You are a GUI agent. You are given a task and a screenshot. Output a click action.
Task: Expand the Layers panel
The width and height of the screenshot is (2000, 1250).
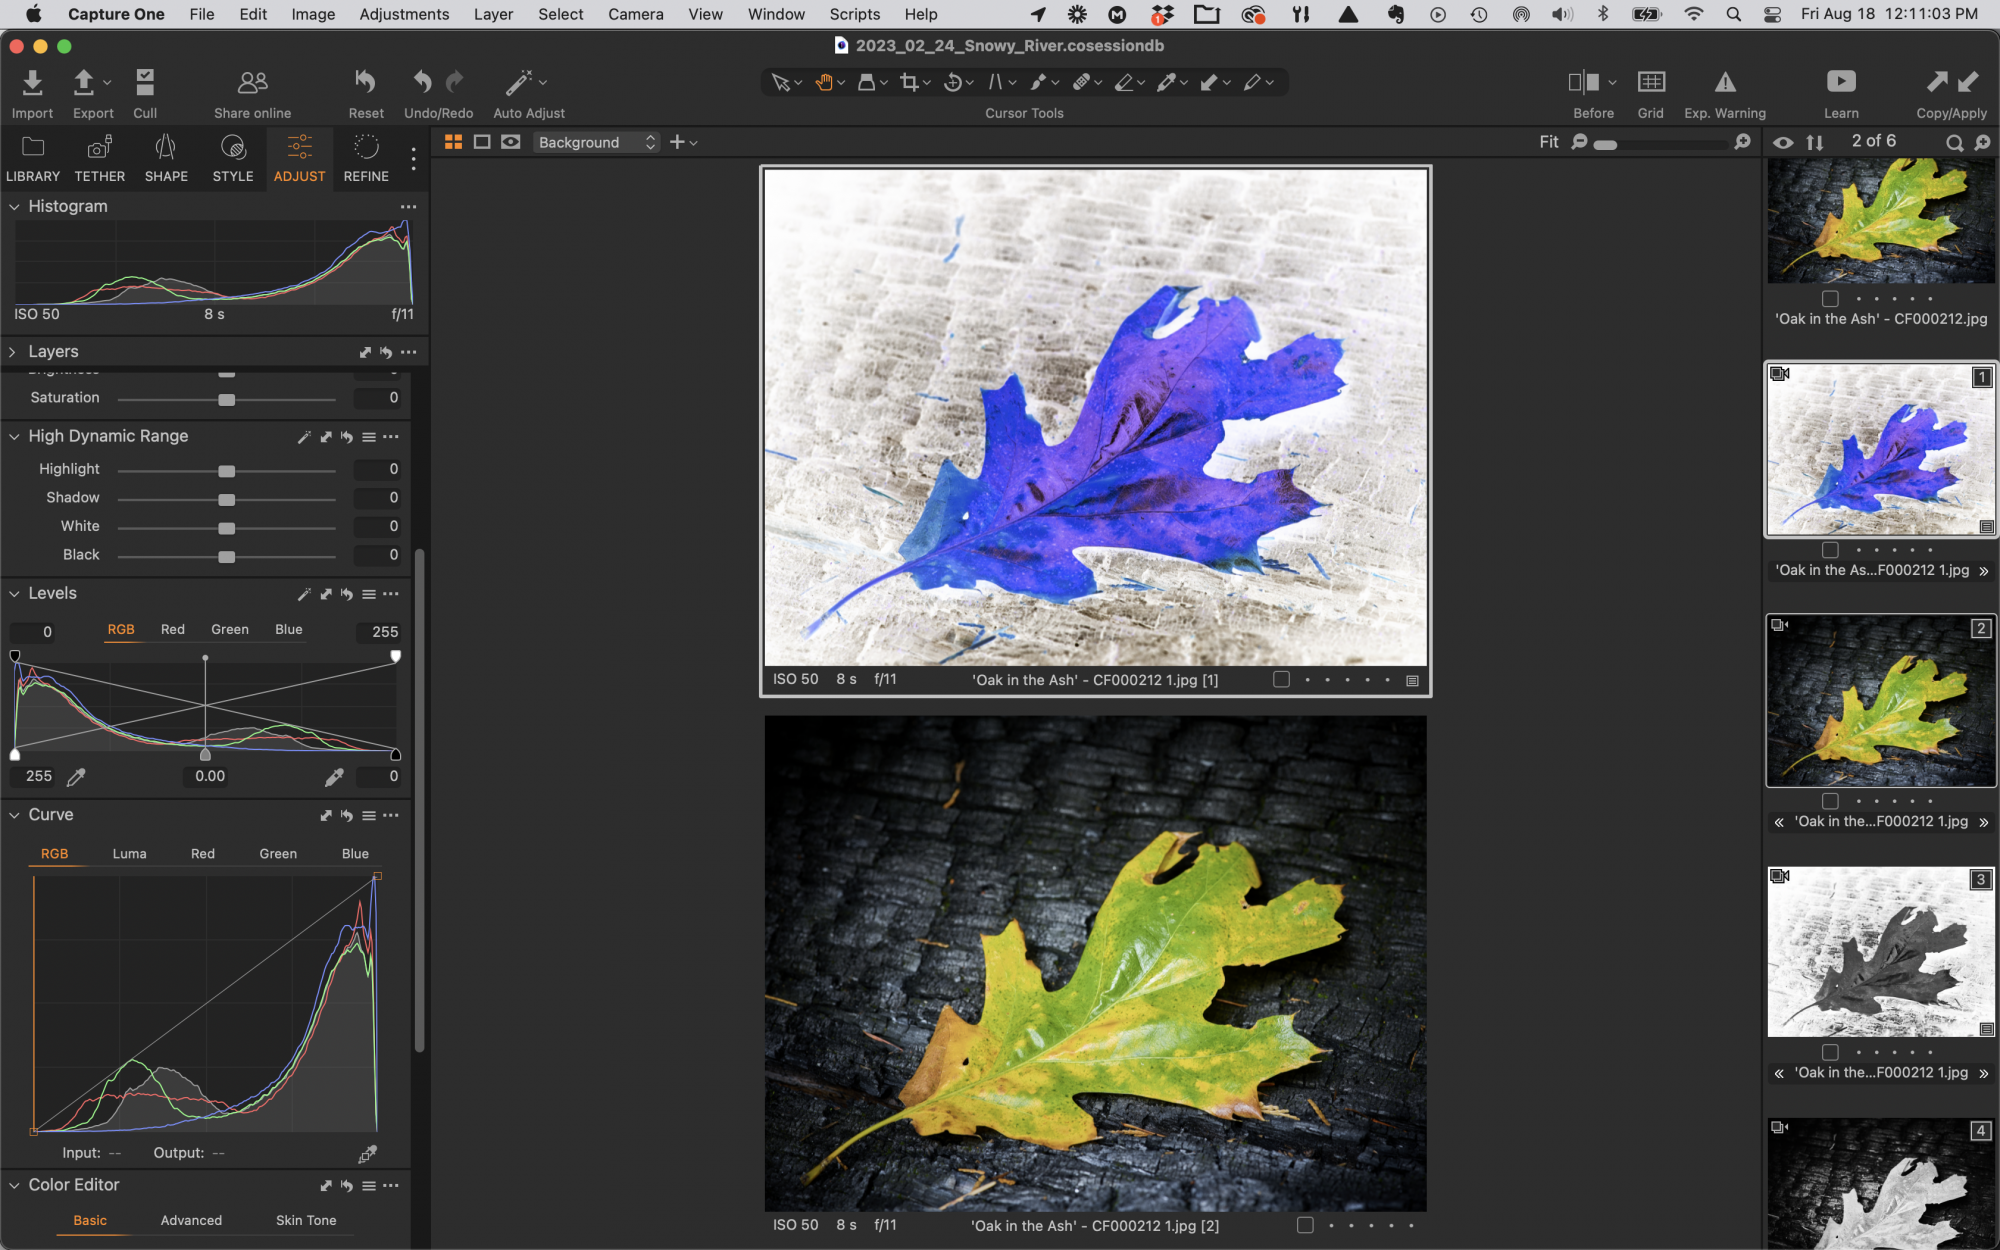pyautogui.click(x=13, y=352)
